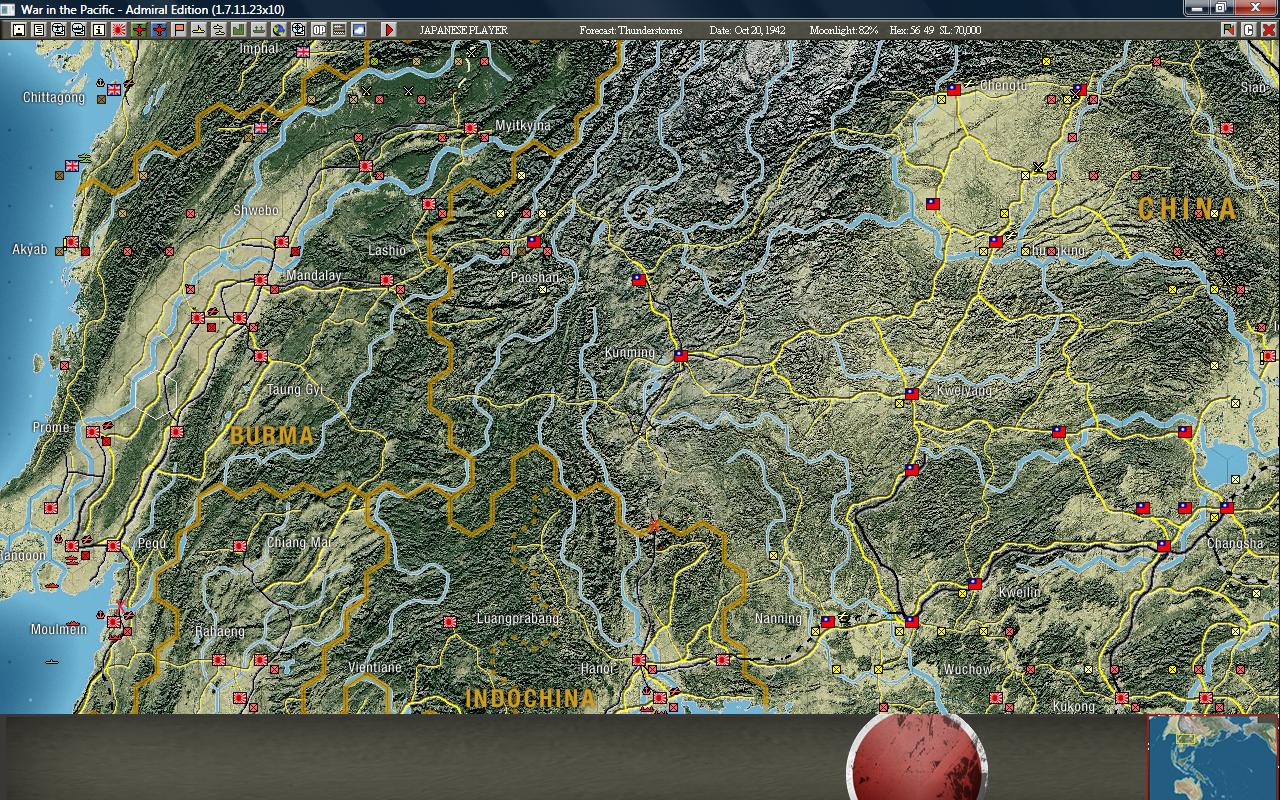Image resolution: width=1280 pixels, height=800 pixels.
Task: Click the letter C toolbar icon
Action: coord(1249,30)
